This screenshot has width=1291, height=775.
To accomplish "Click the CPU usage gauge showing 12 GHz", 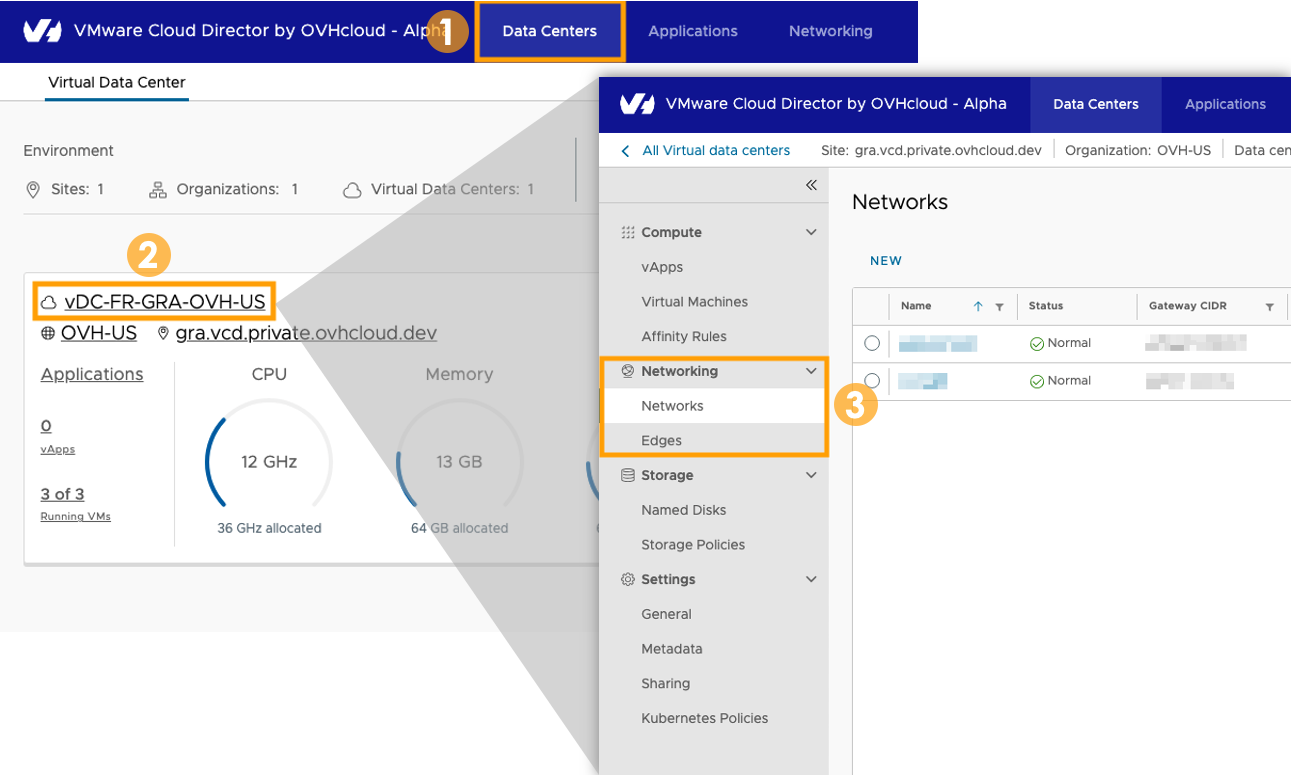I will (269, 461).
